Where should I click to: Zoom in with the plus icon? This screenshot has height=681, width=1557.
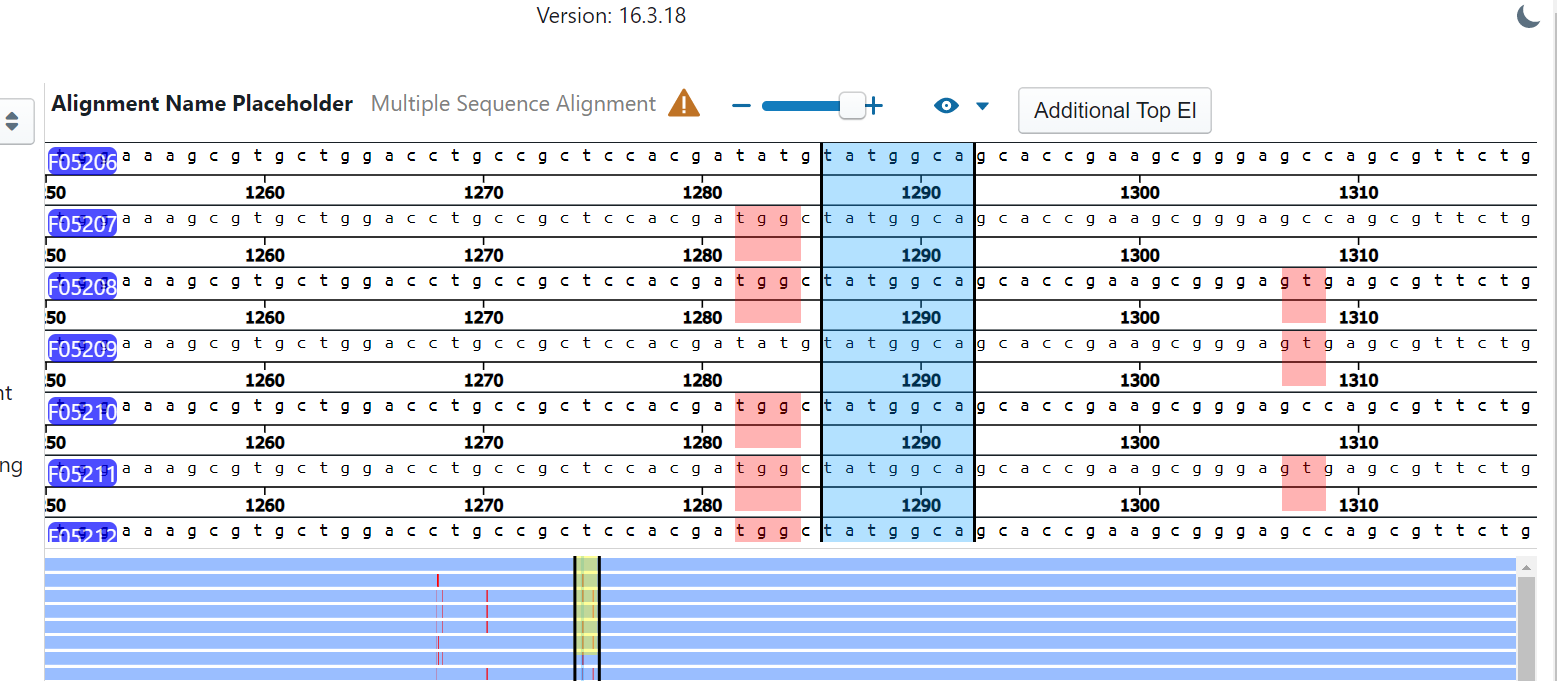pyautogui.click(x=874, y=105)
